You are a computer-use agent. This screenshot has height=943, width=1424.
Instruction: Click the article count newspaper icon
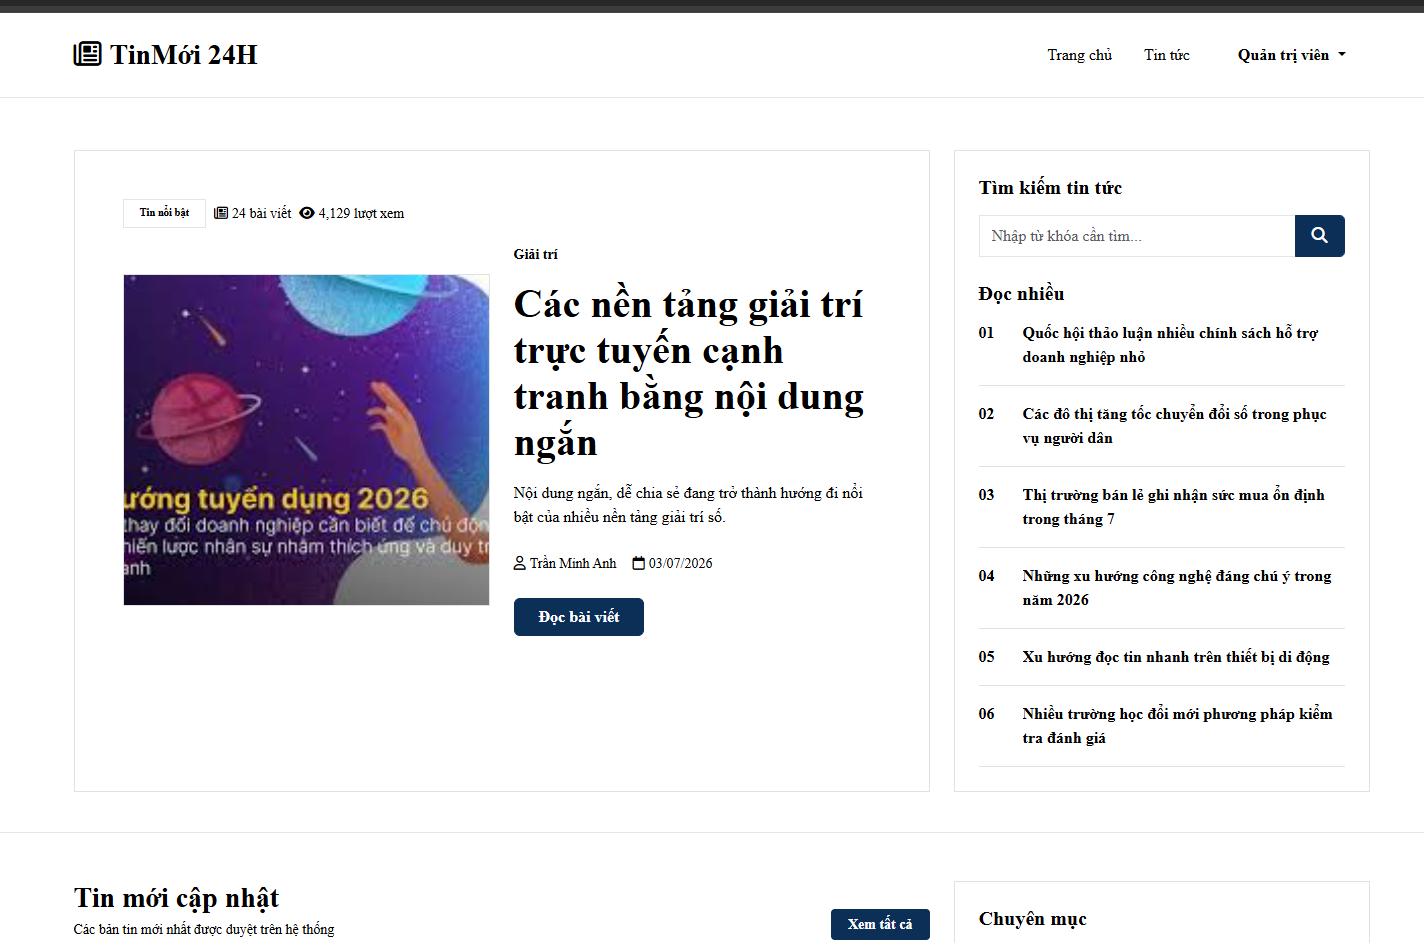tap(221, 213)
